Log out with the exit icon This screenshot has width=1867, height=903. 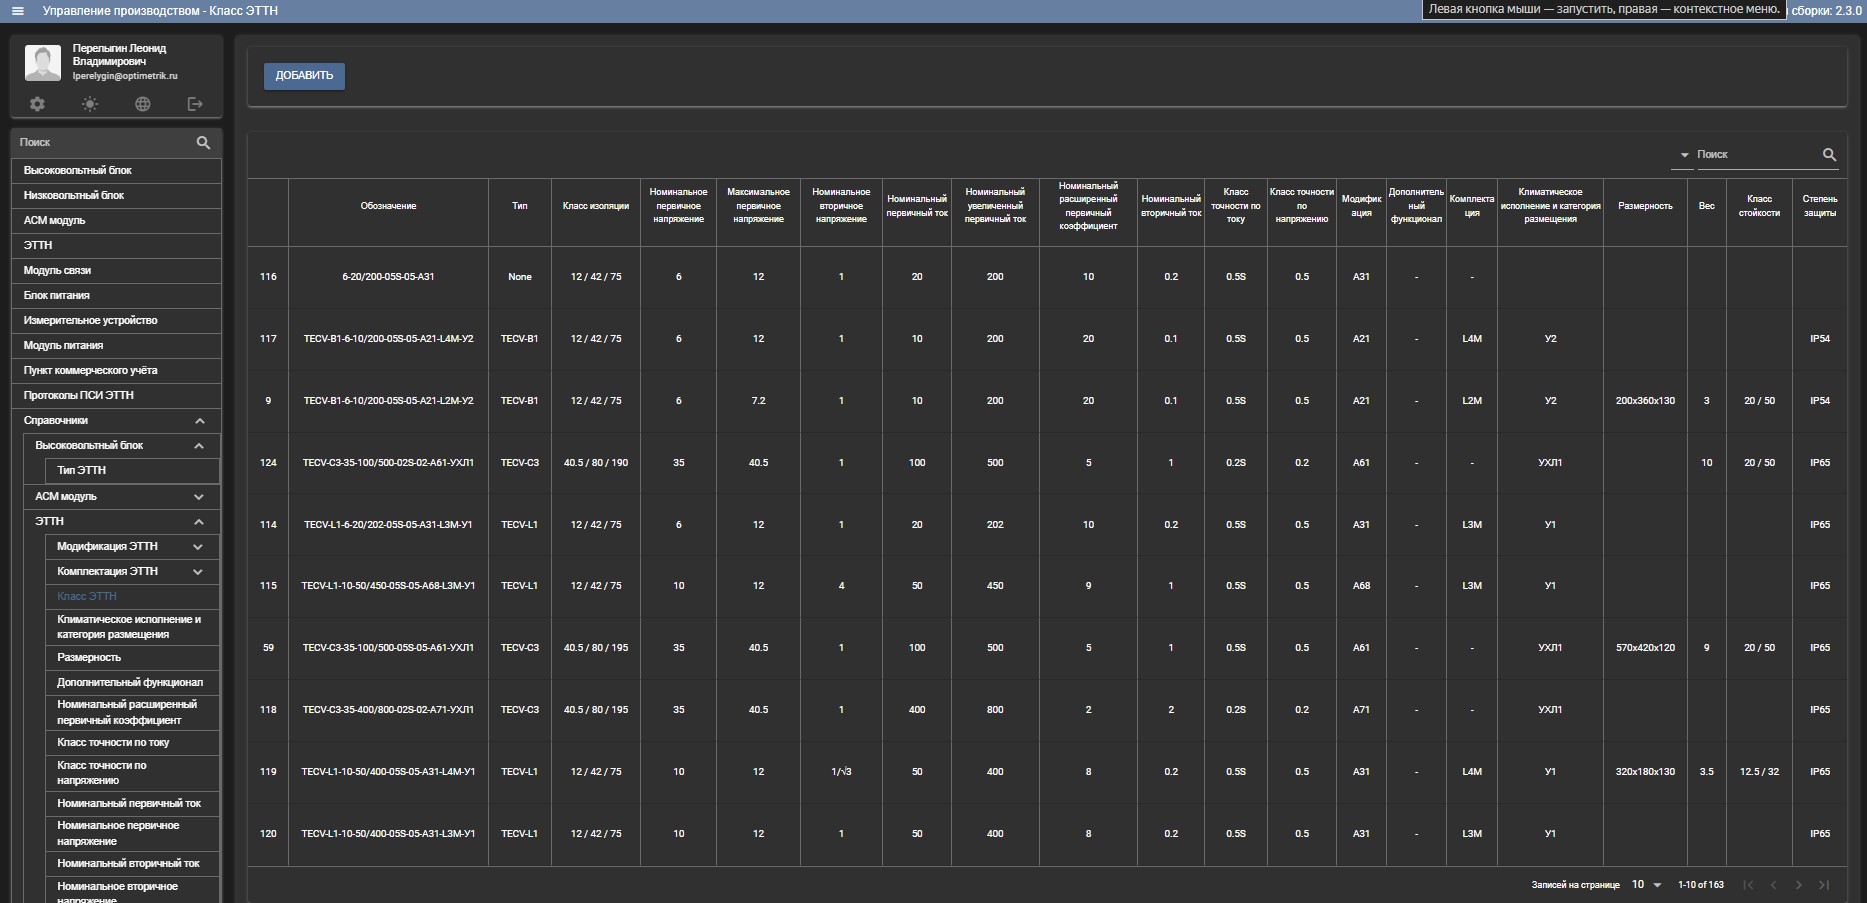195,104
